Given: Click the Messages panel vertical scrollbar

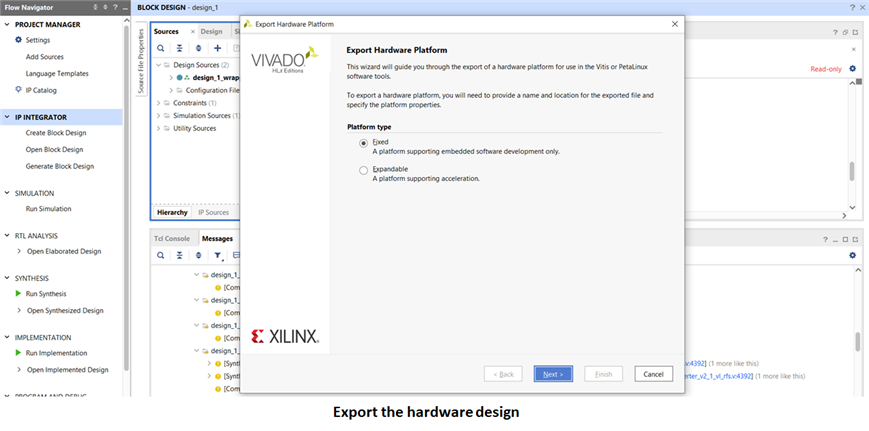Looking at the screenshot, I should (858, 341).
